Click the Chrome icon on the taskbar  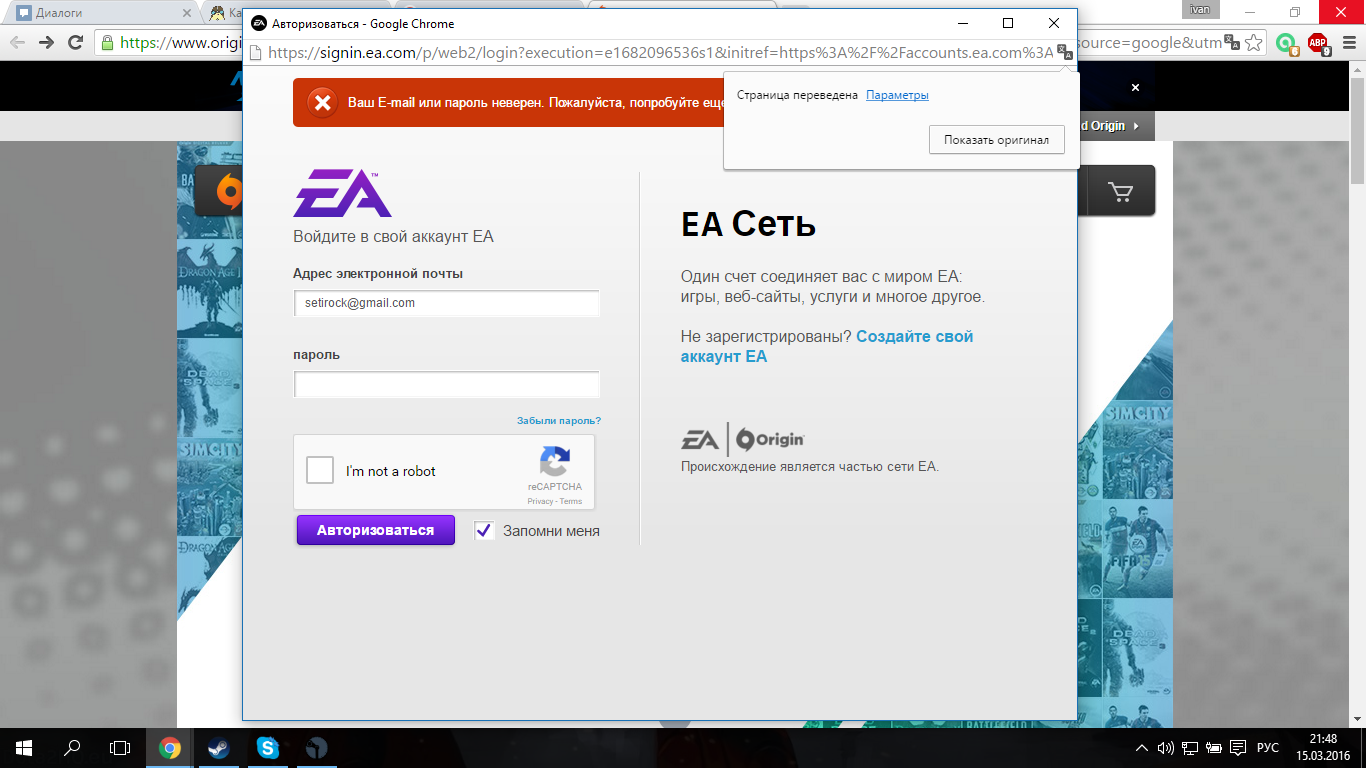[x=169, y=747]
